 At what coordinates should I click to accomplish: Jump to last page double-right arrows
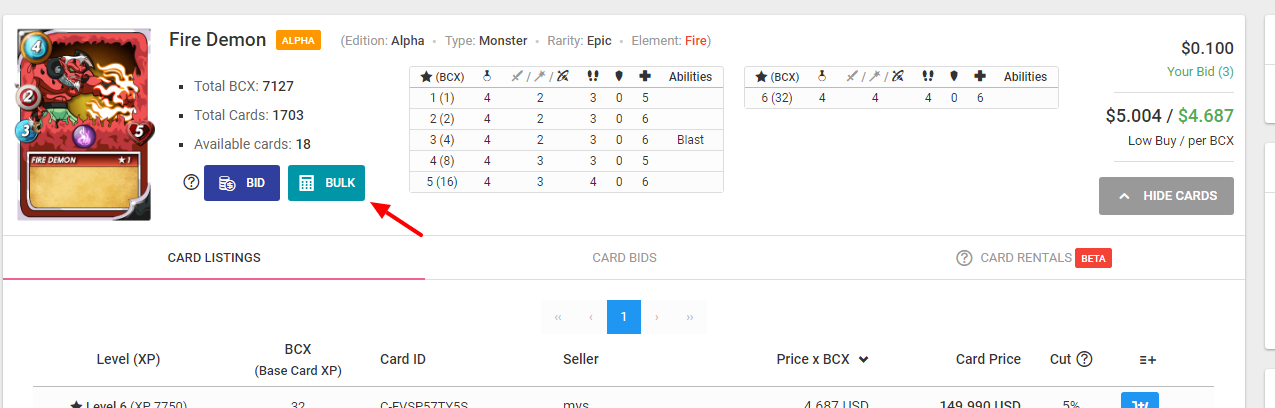[690, 317]
